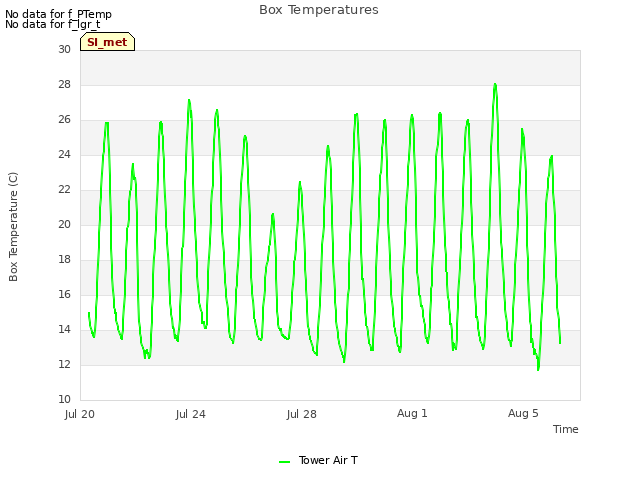Click the Jul 20 x-axis tick label
Screen dimensions: 640x480
(x=80, y=414)
